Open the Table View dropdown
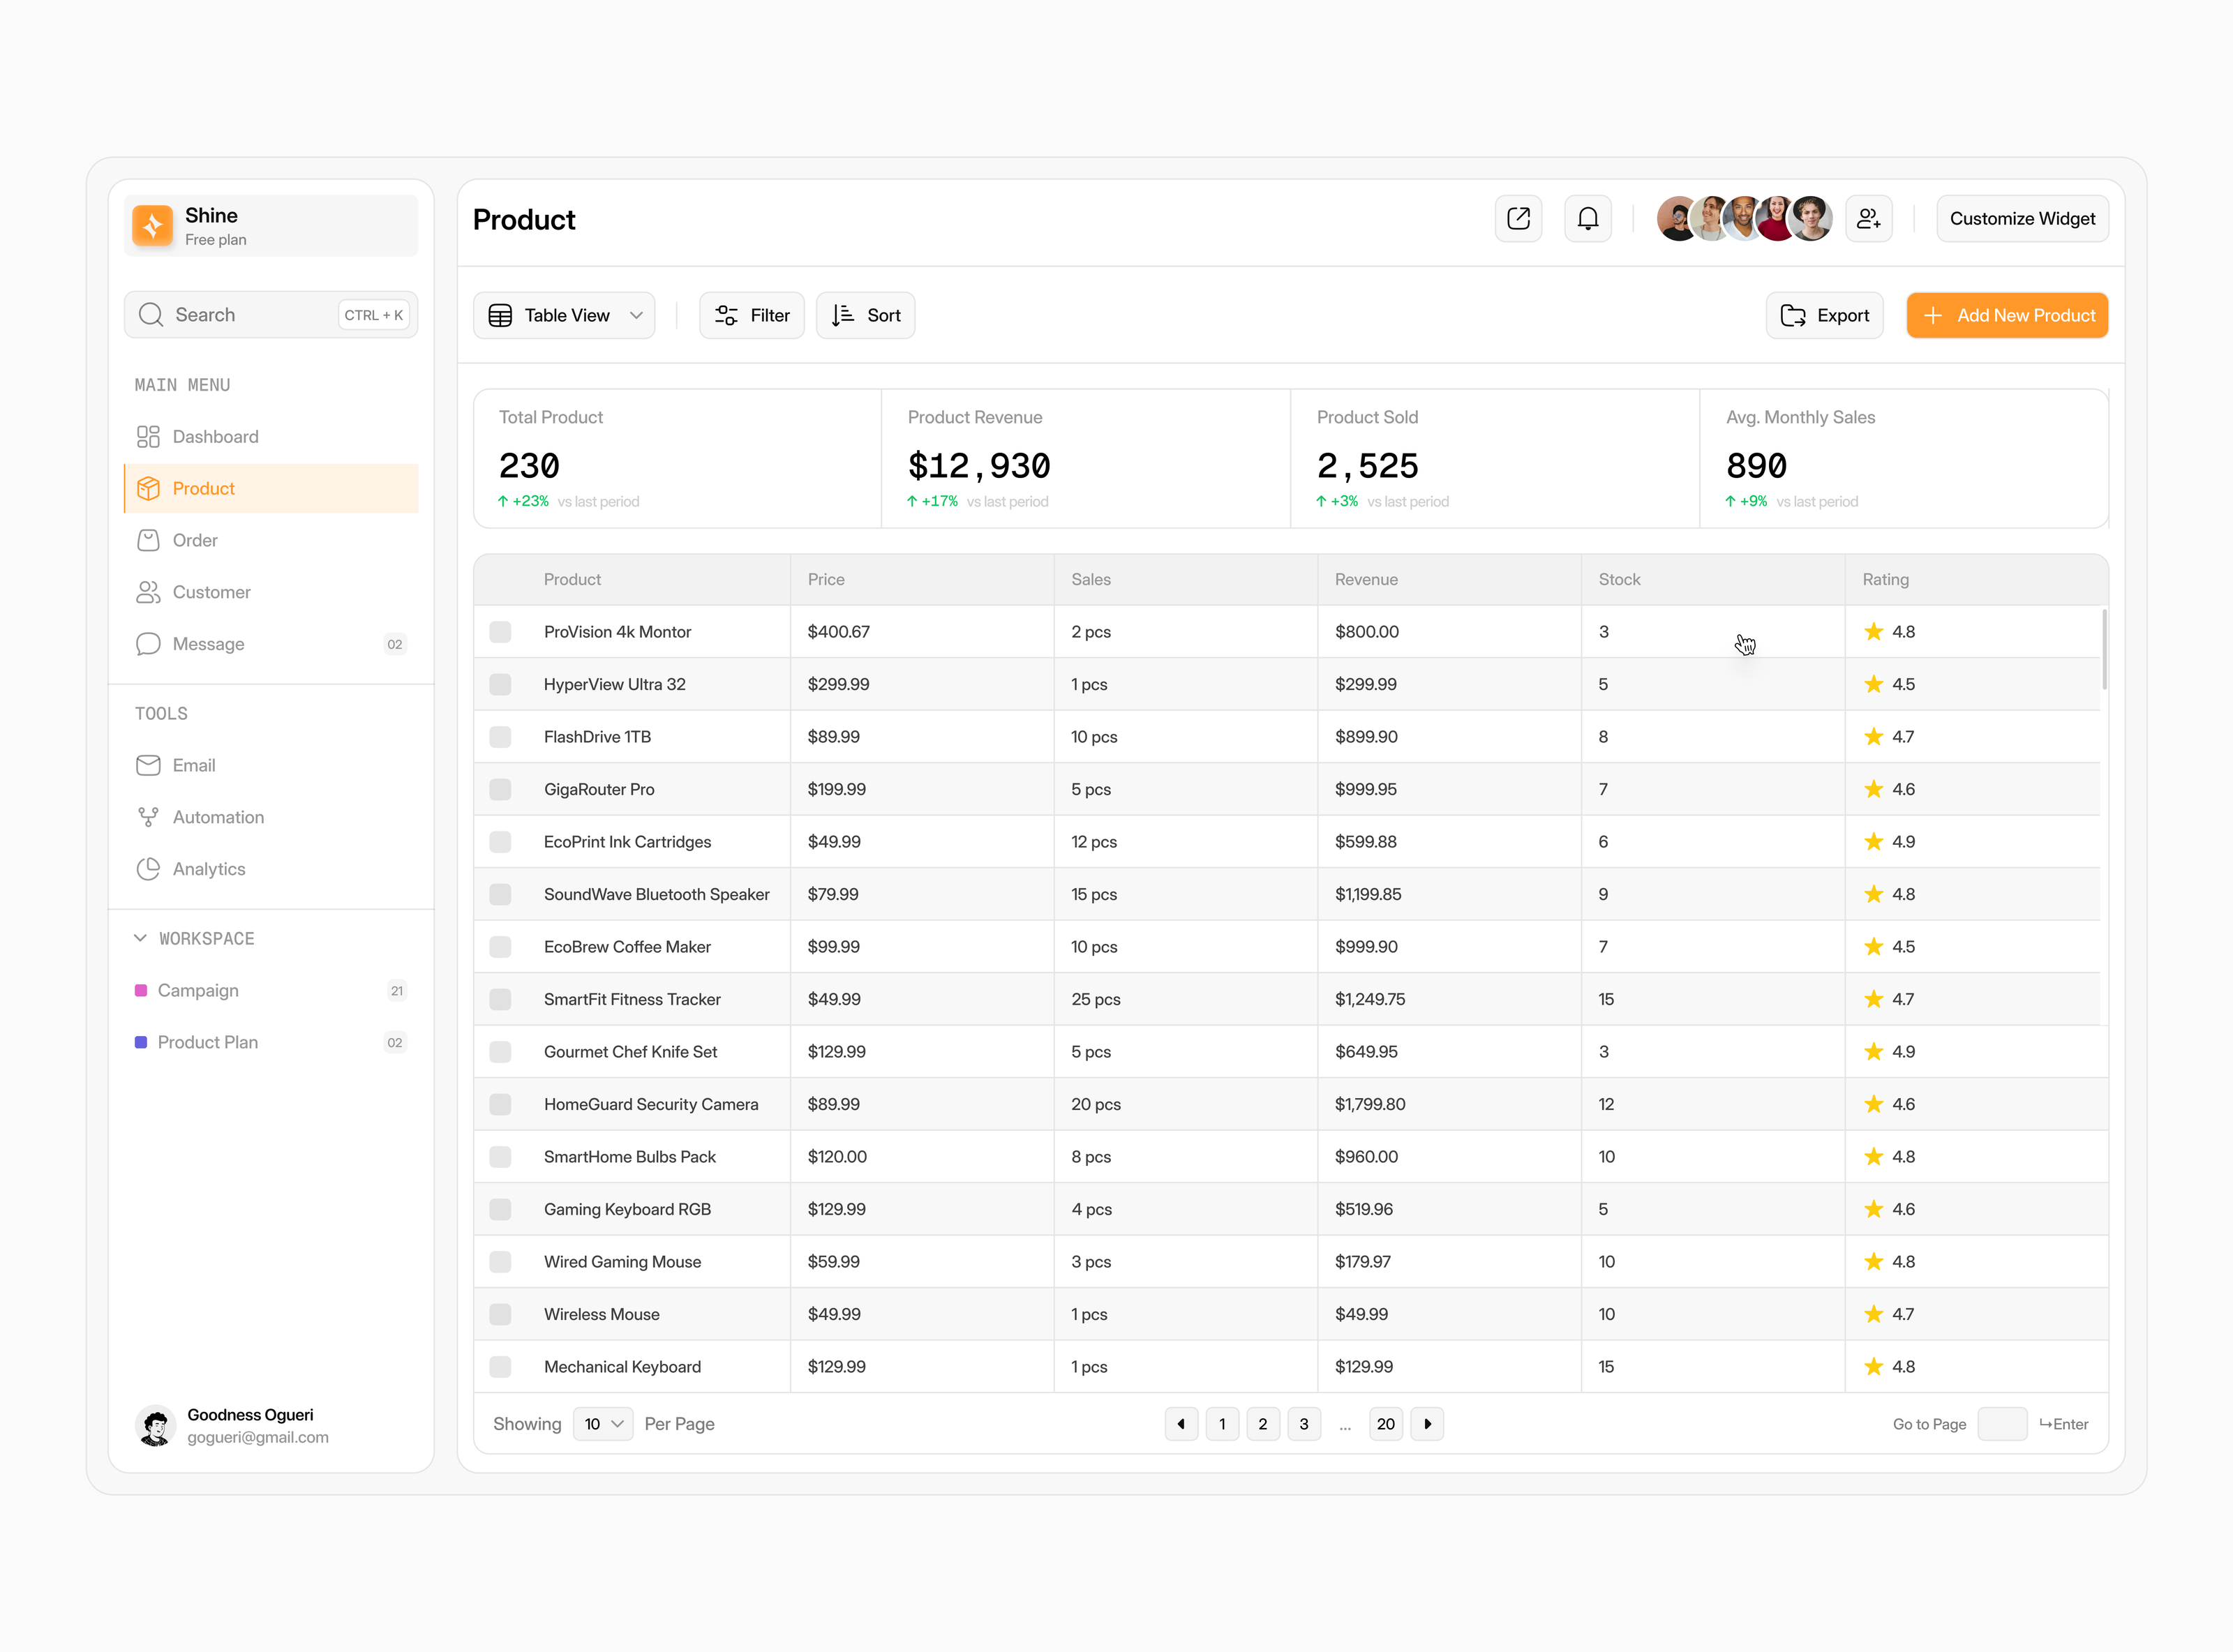 [x=565, y=316]
